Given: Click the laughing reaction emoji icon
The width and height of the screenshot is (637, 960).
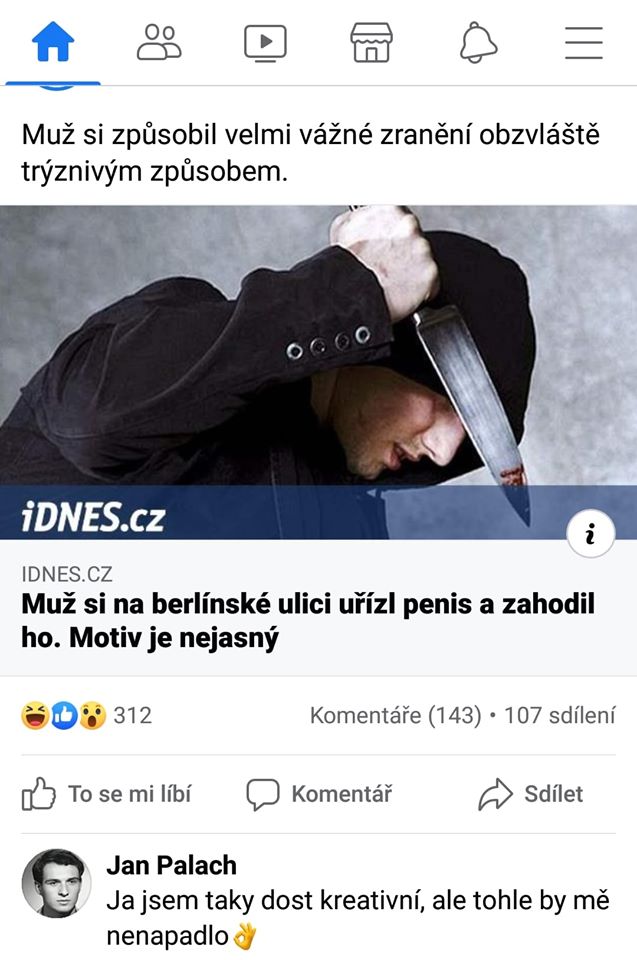Looking at the screenshot, I should click(35, 715).
